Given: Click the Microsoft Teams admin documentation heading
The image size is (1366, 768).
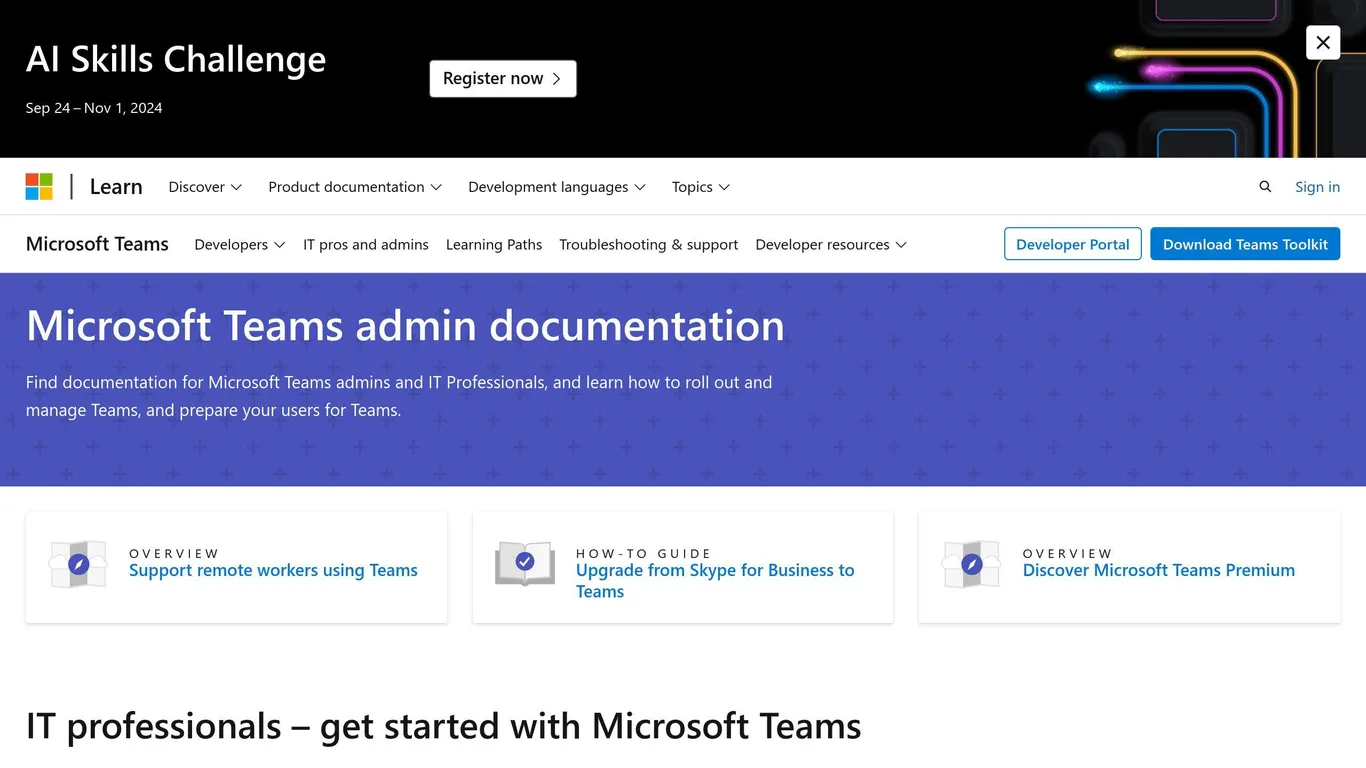Looking at the screenshot, I should point(405,325).
